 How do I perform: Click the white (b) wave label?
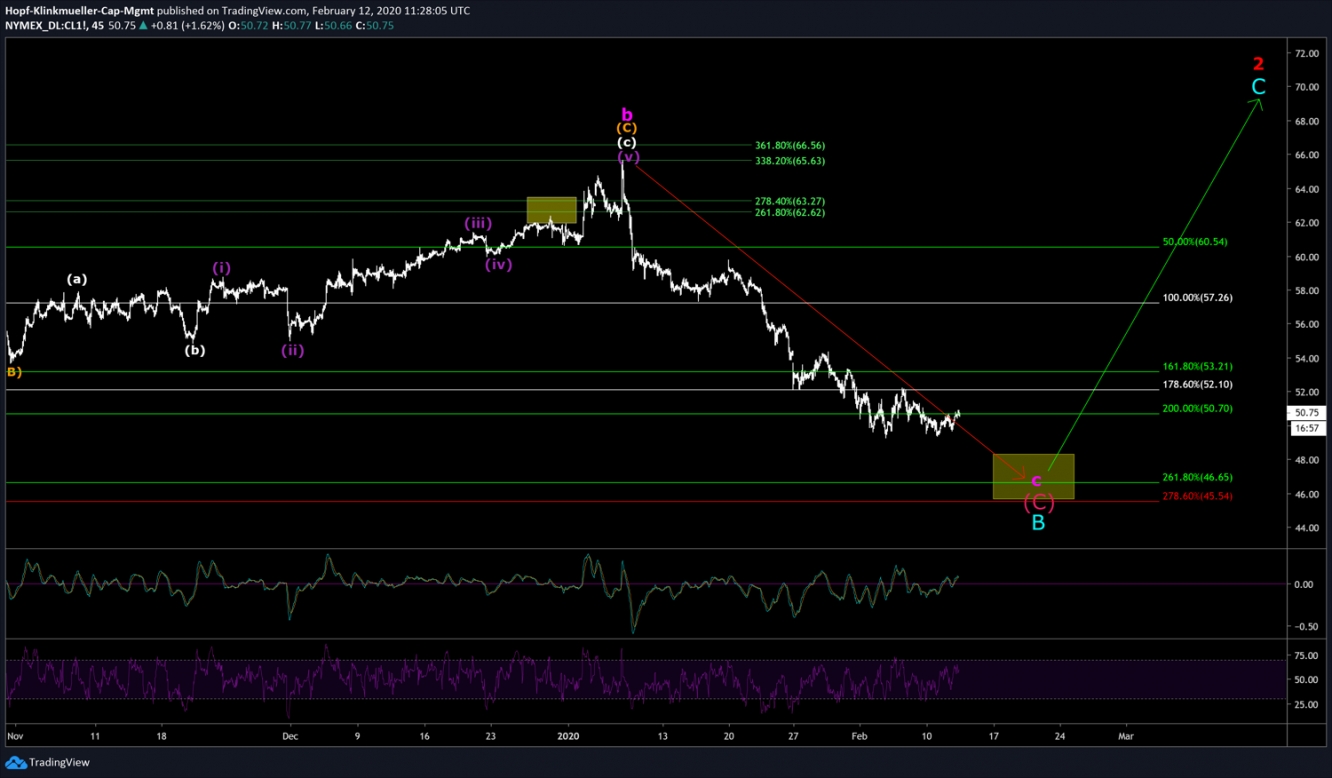tap(195, 350)
